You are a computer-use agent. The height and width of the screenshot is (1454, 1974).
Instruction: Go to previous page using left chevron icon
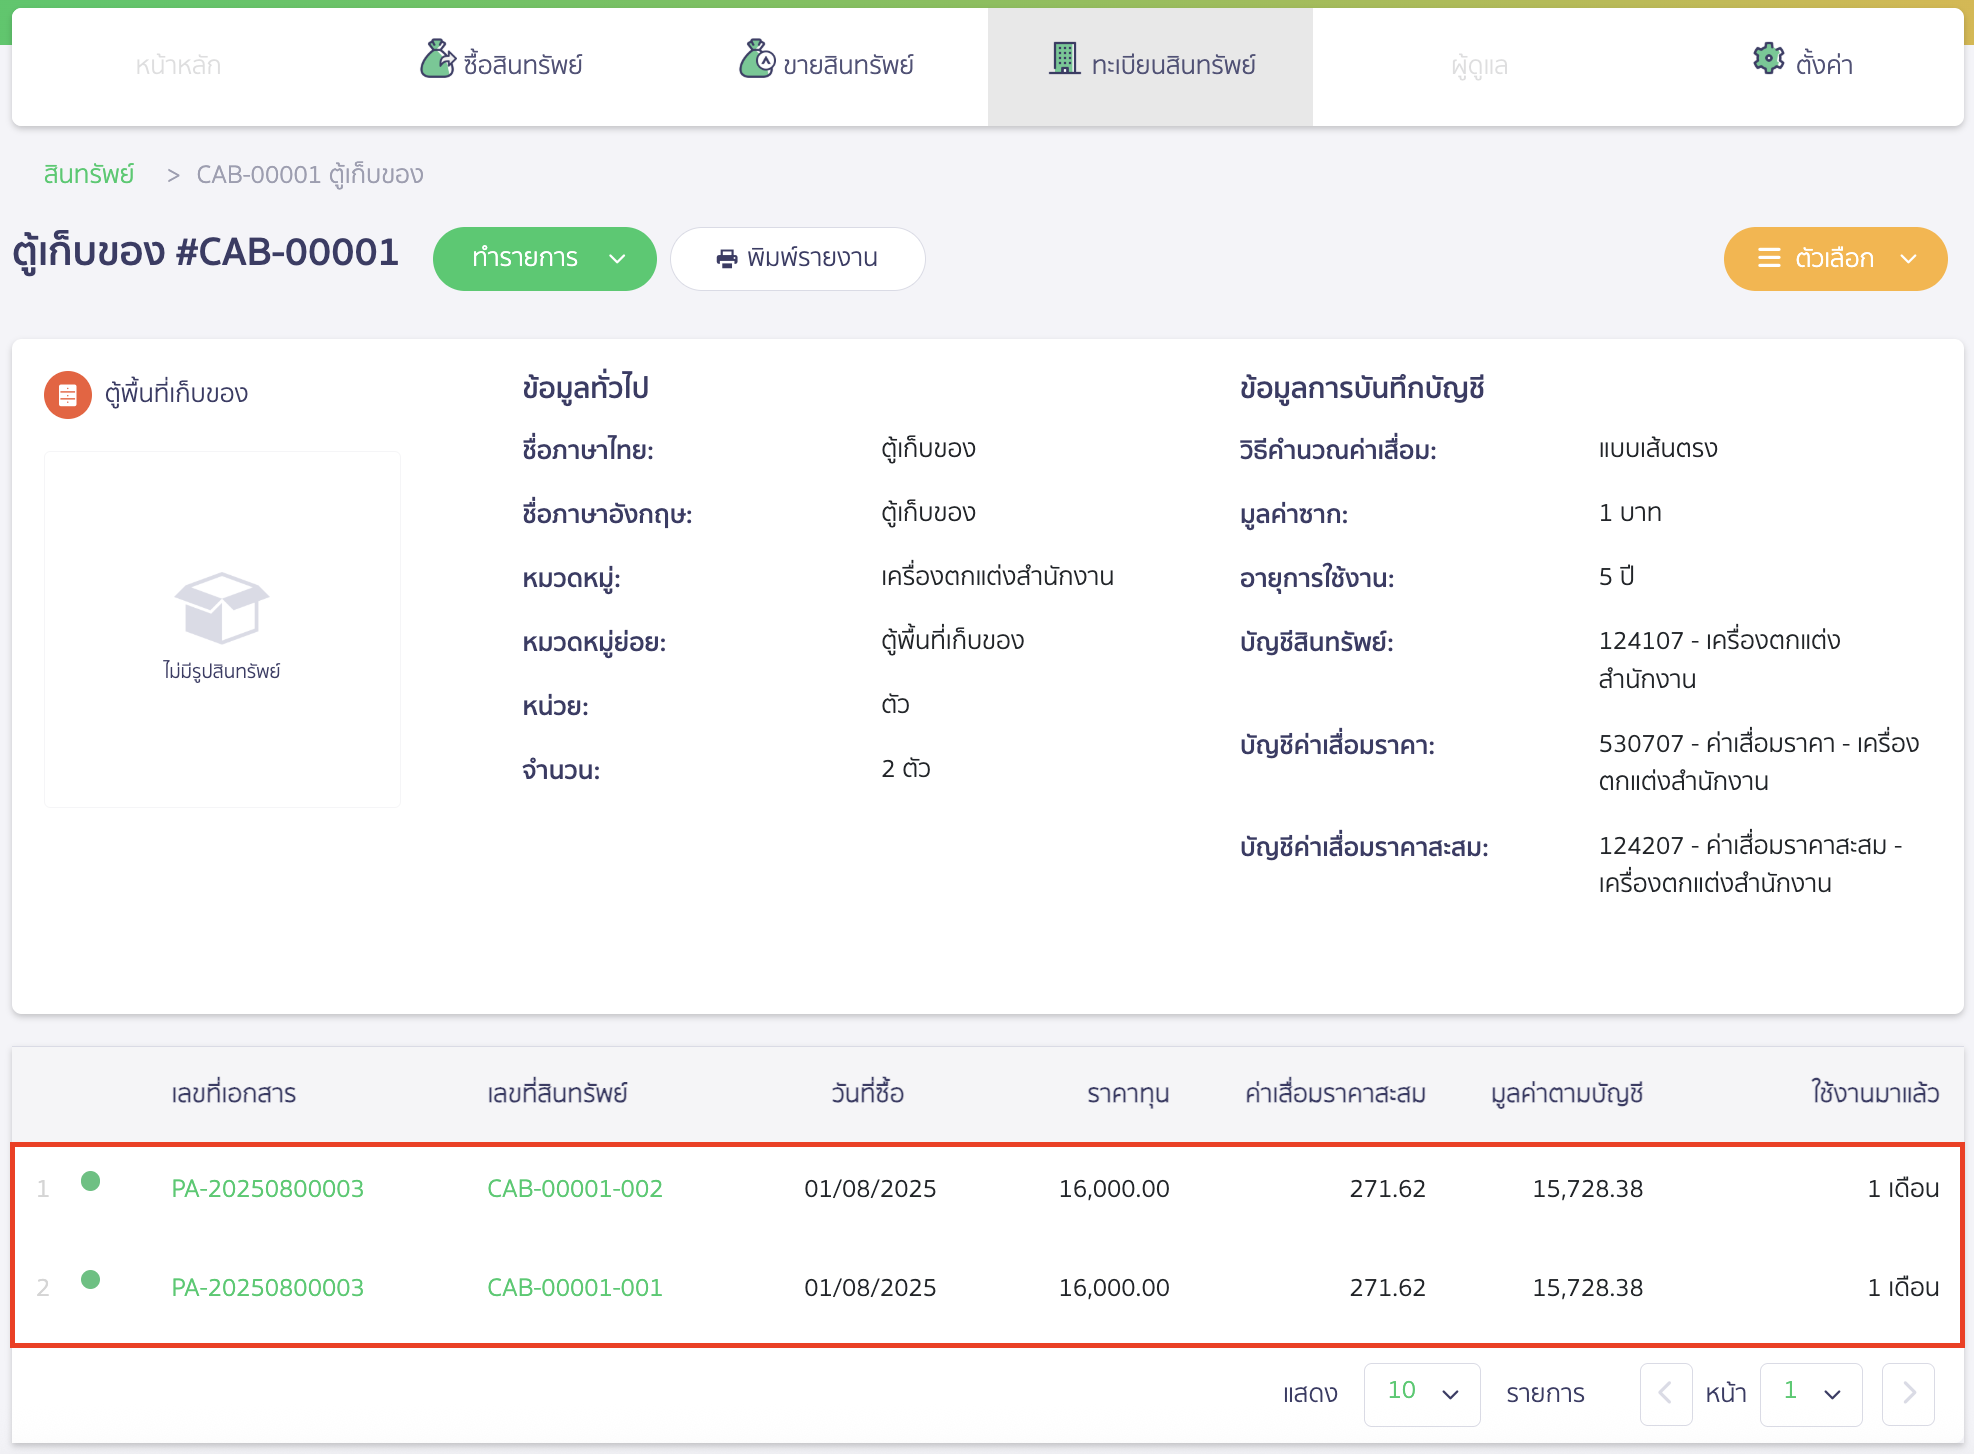pos(1665,1394)
